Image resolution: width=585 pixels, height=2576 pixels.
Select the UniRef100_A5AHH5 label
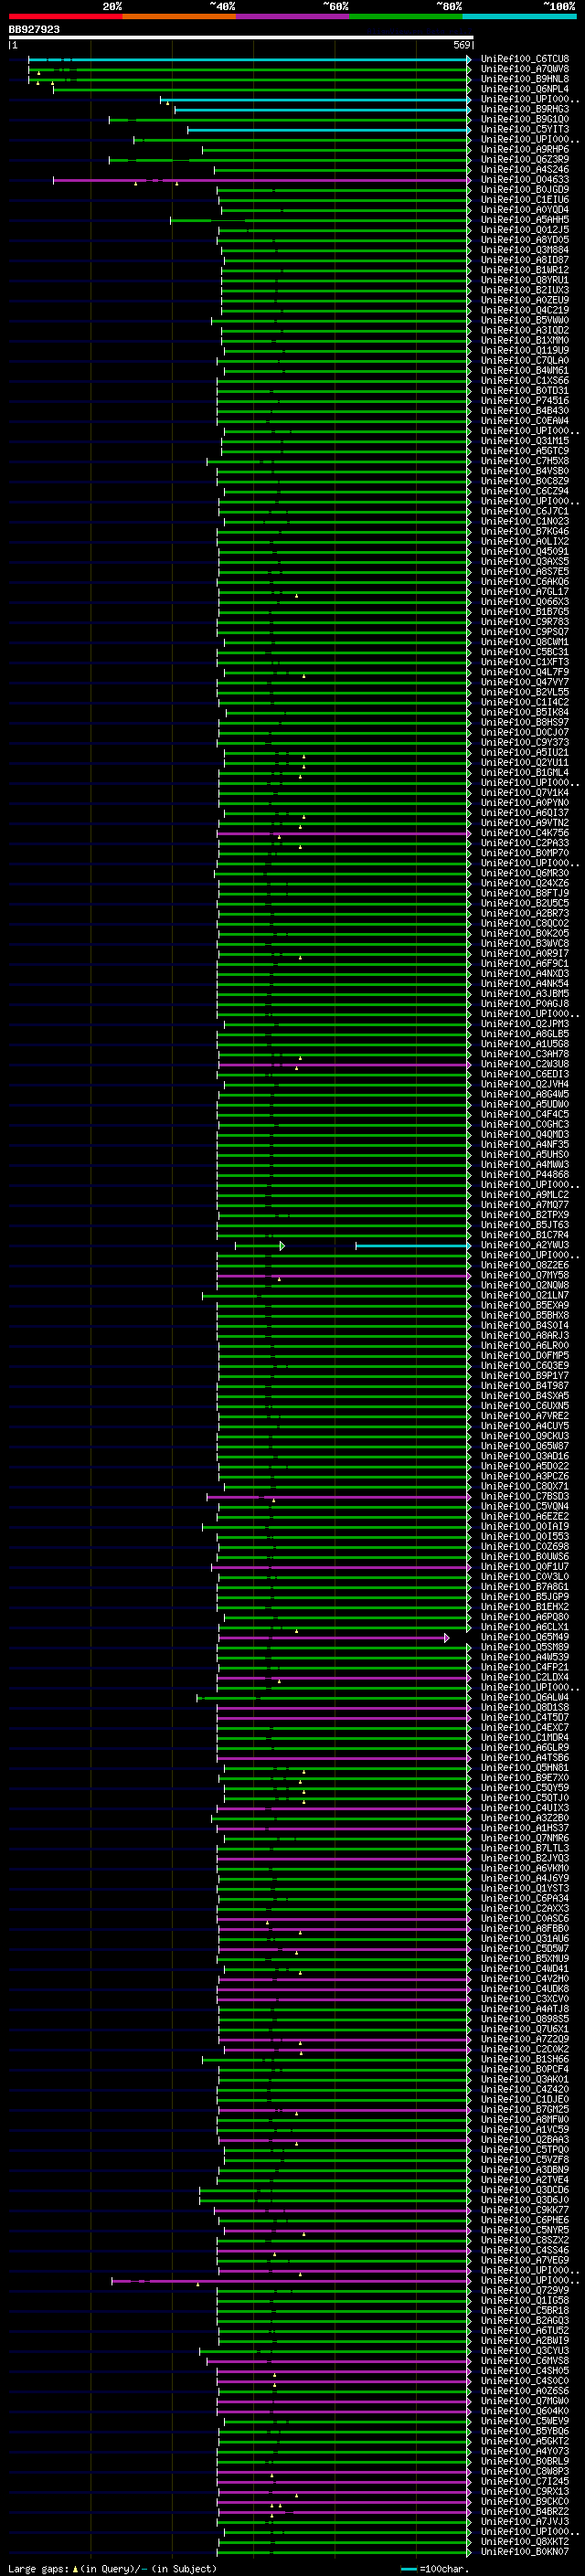click(525, 220)
